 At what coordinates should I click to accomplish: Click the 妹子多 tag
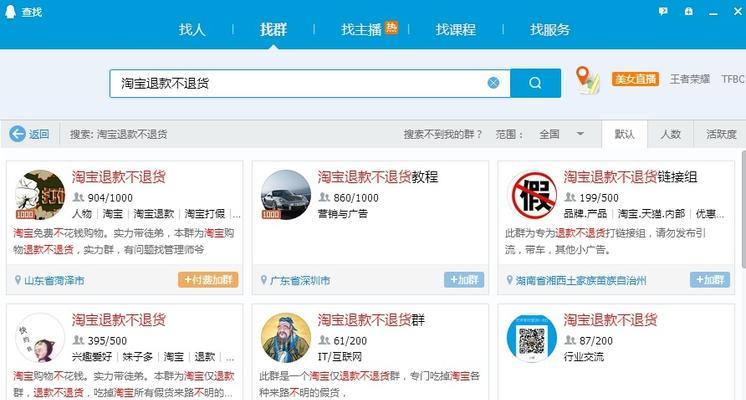point(137,357)
